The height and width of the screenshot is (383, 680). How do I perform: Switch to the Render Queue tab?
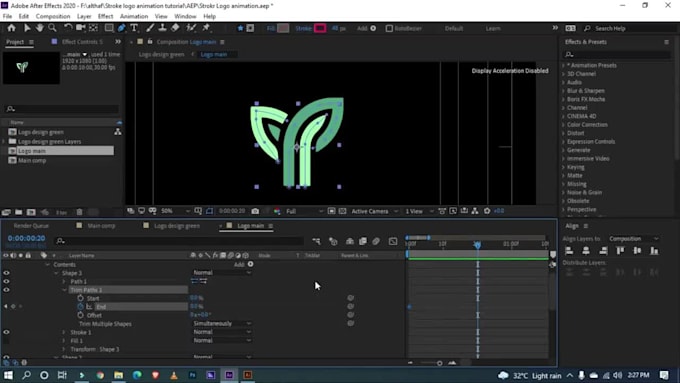pos(31,226)
